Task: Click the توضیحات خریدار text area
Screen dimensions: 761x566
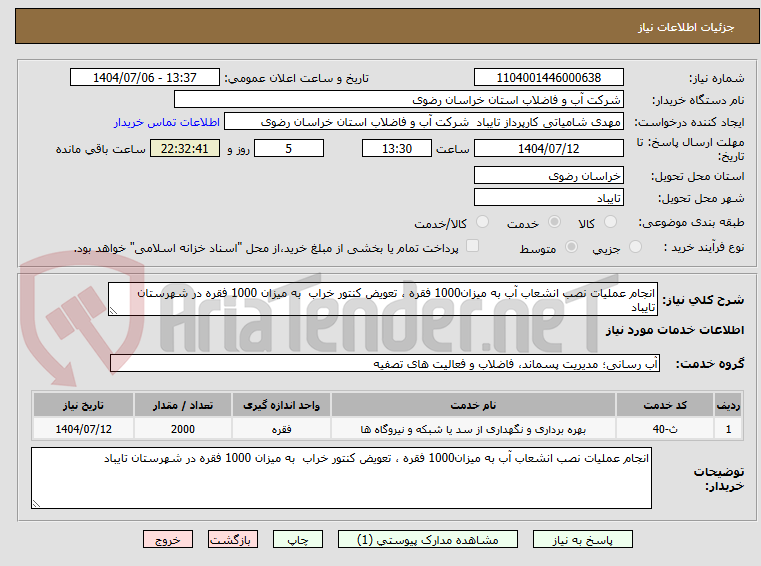Action: pyautogui.click(x=341, y=478)
